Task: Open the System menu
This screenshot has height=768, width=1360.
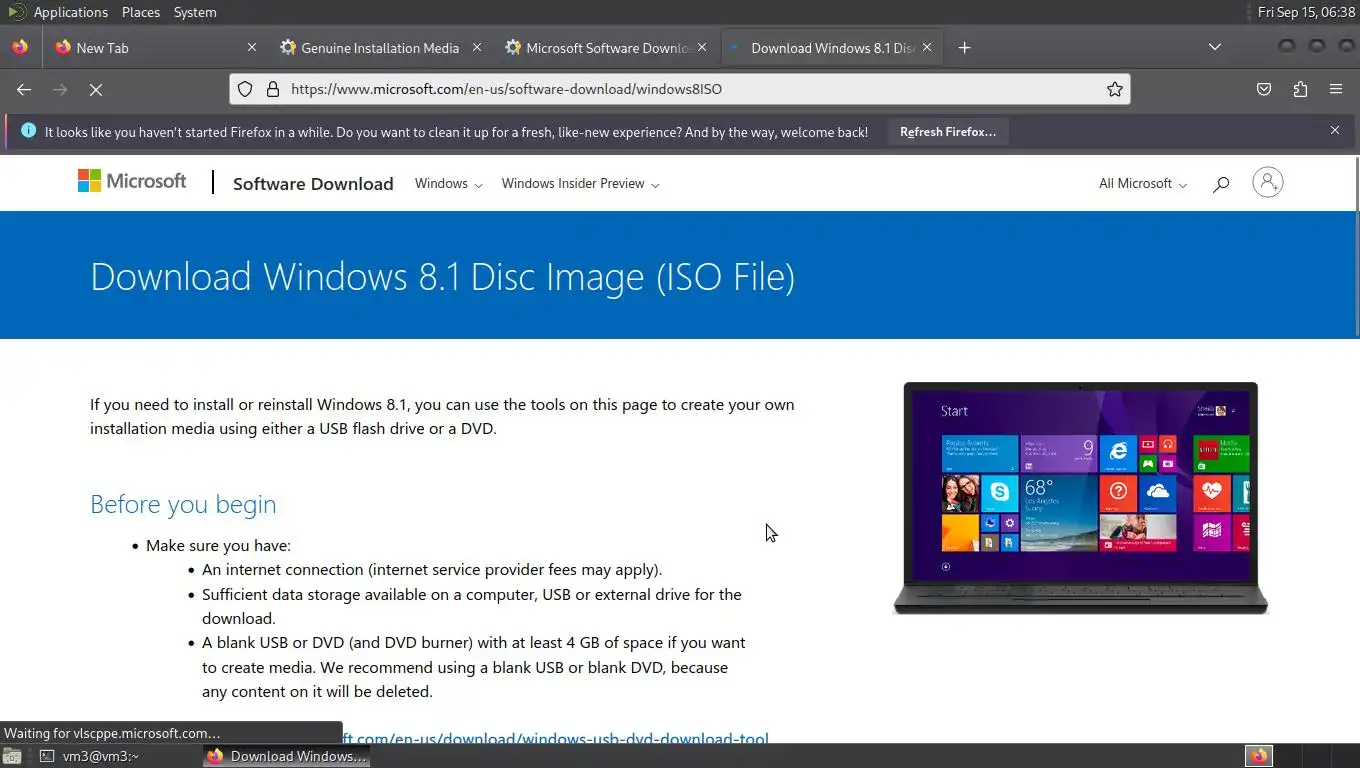Action: (195, 12)
